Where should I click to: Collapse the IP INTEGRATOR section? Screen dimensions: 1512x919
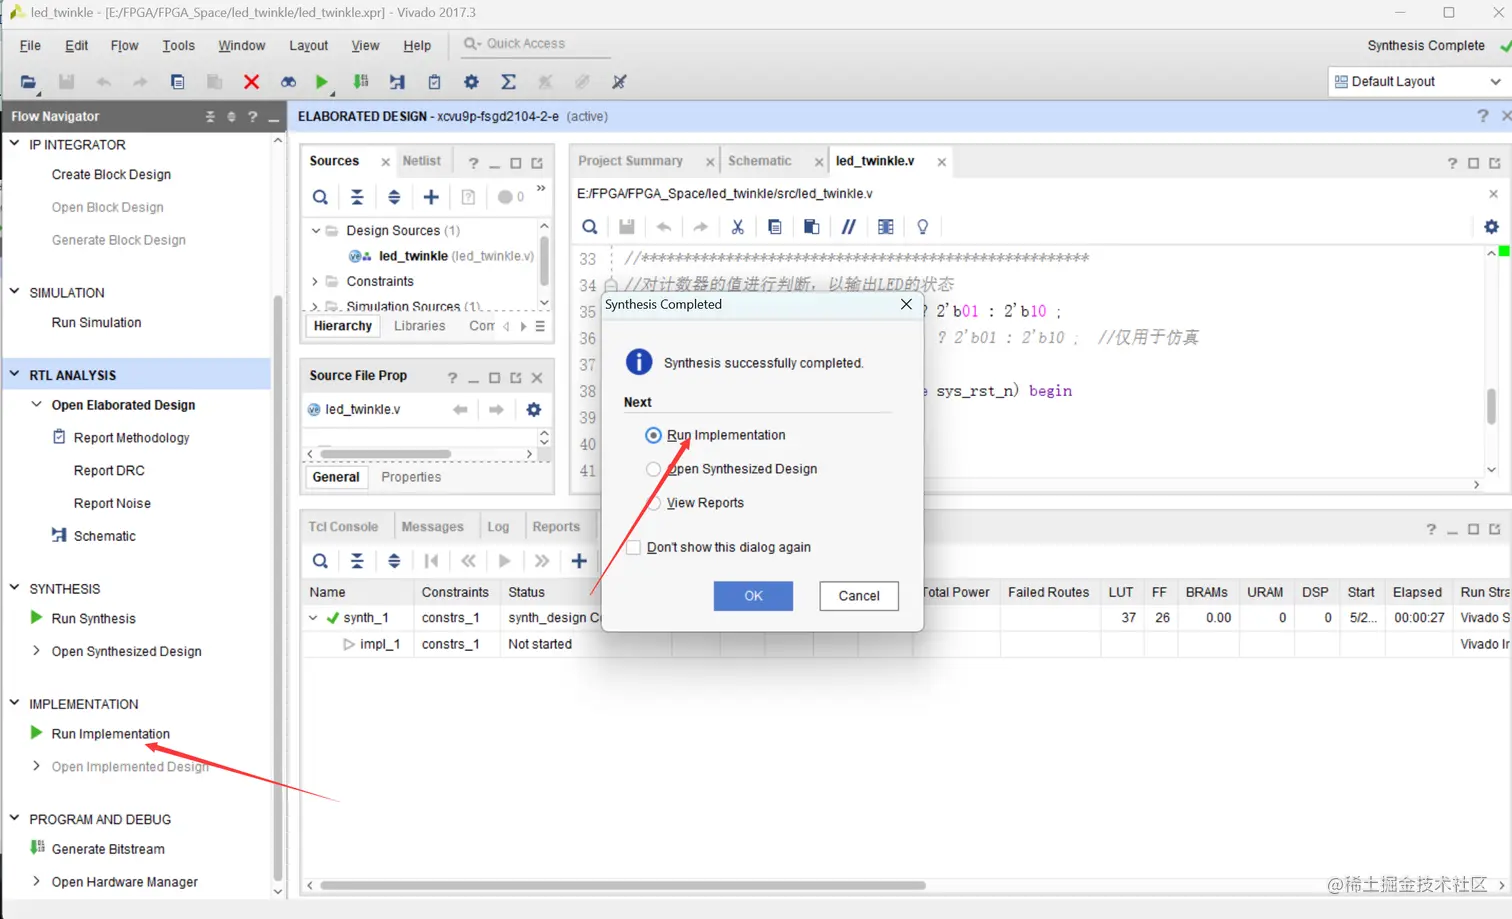(x=15, y=144)
